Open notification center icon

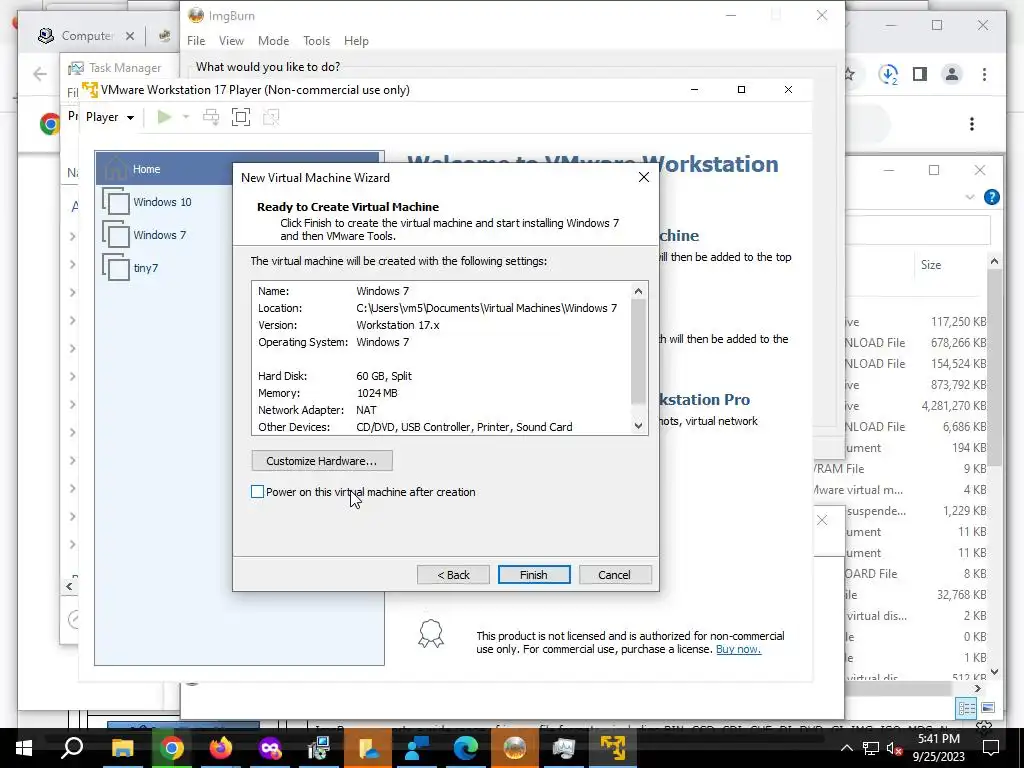[991, 748]
